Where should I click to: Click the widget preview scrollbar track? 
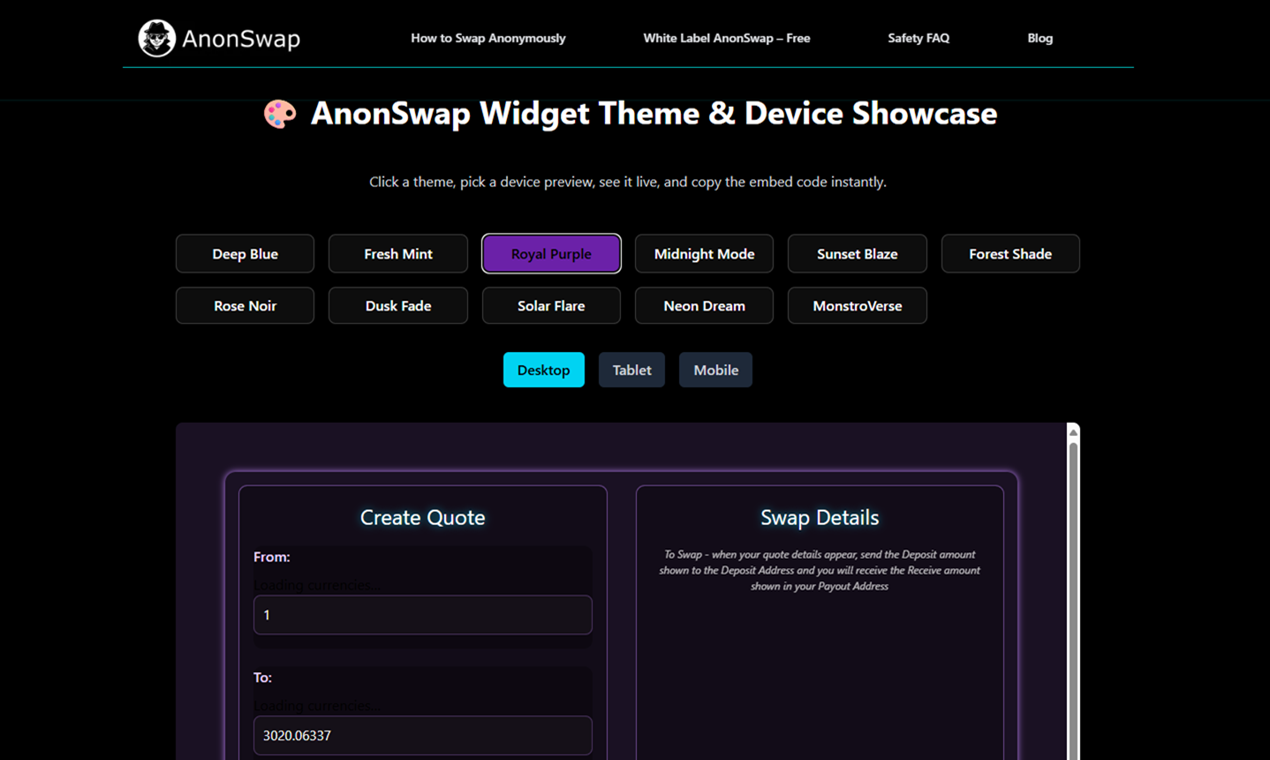(x=1073, y=600)
